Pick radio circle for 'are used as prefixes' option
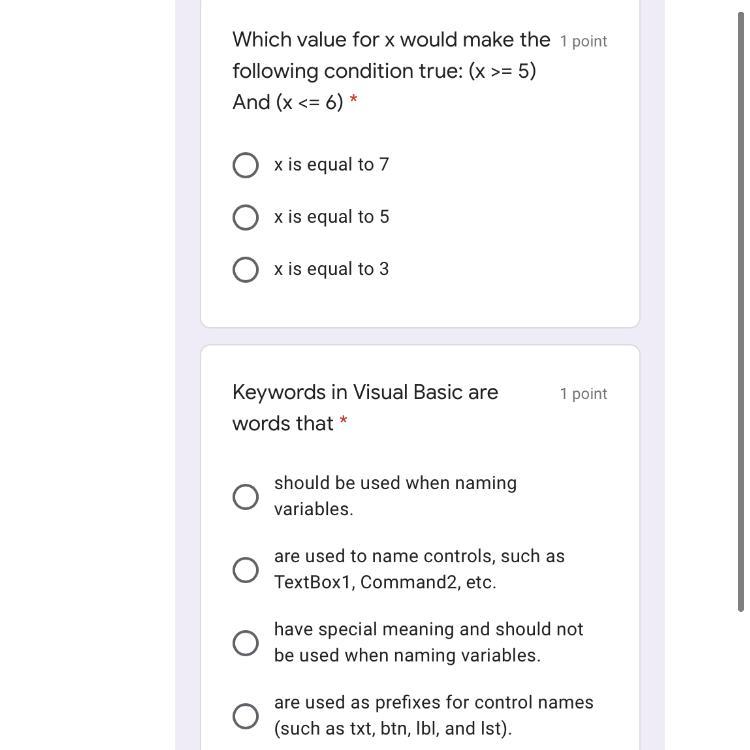Screen dimensions: 750x750 click(245, 716)
